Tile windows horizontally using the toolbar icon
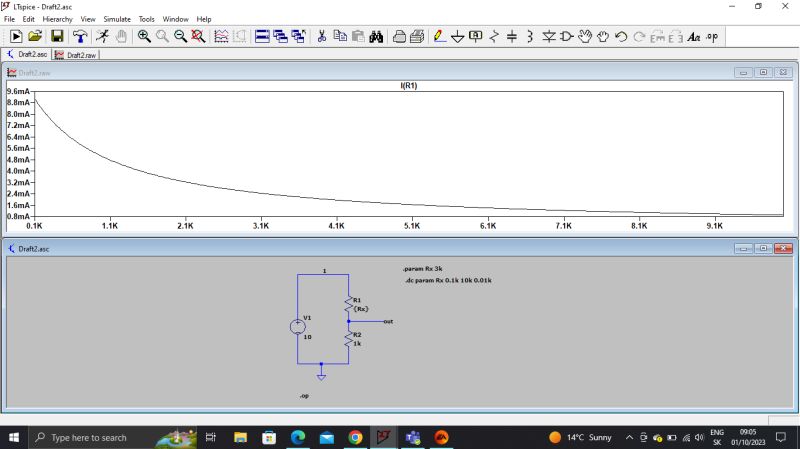The image size is (800, 449). click(262, 36)
